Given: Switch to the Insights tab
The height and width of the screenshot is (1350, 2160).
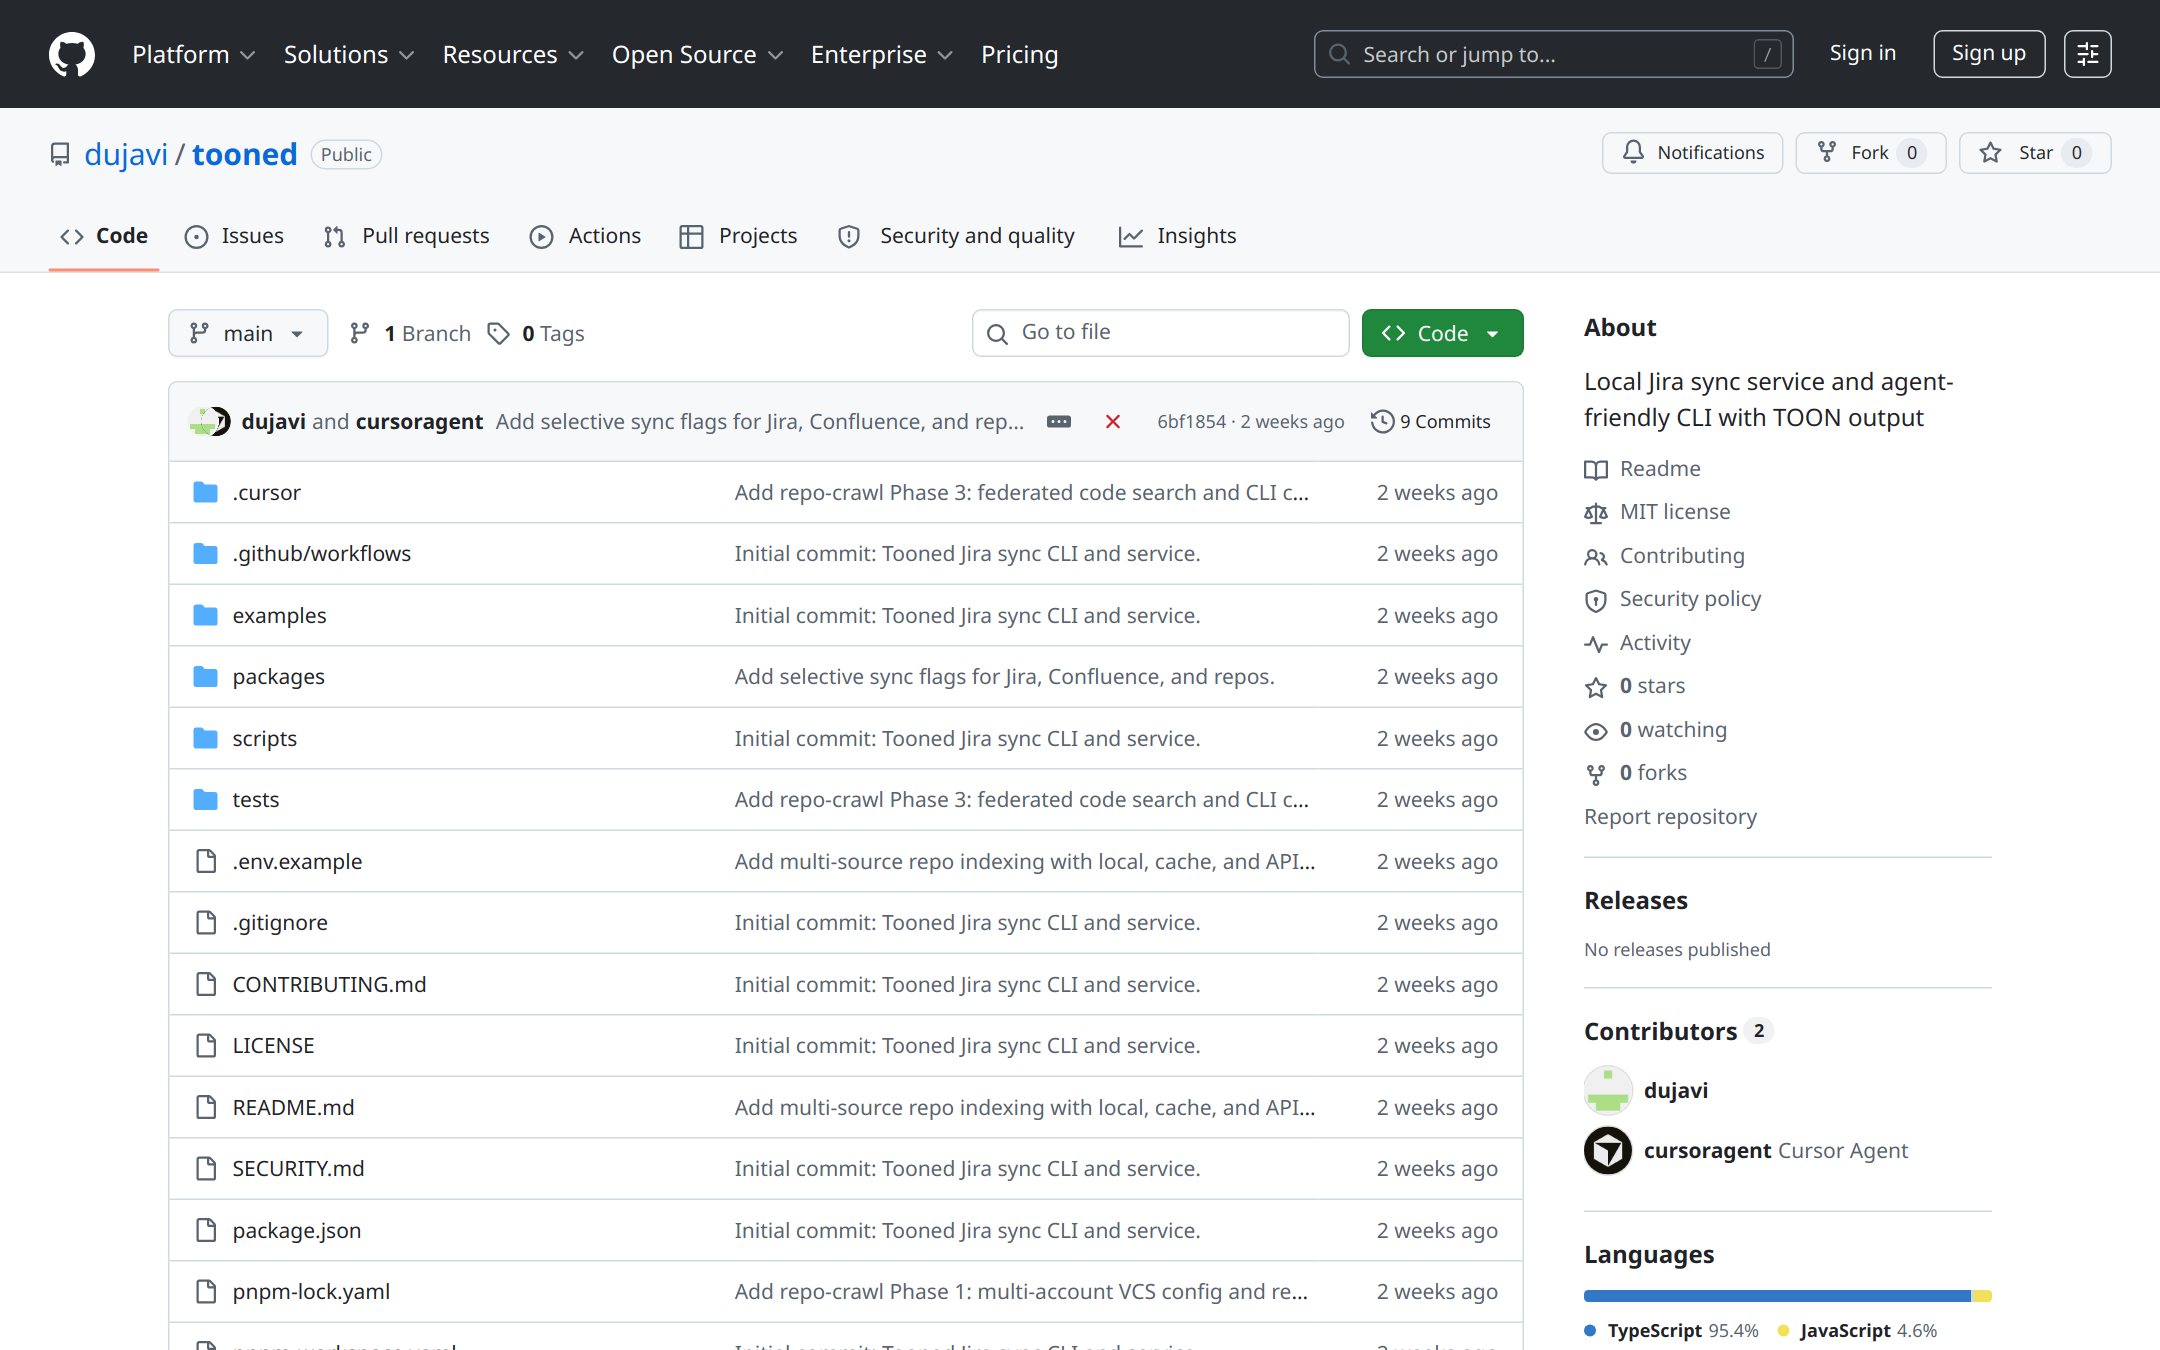Looking at the screenshot, I should pos(1177,236).
